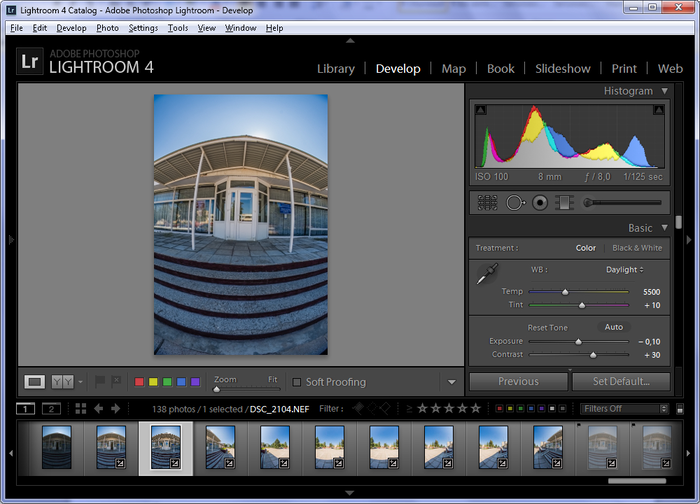Image resolution: width=700 pixels, height=504 pixels.
Task: Select the Adjustment Brush tool
Action: point(622,203)
